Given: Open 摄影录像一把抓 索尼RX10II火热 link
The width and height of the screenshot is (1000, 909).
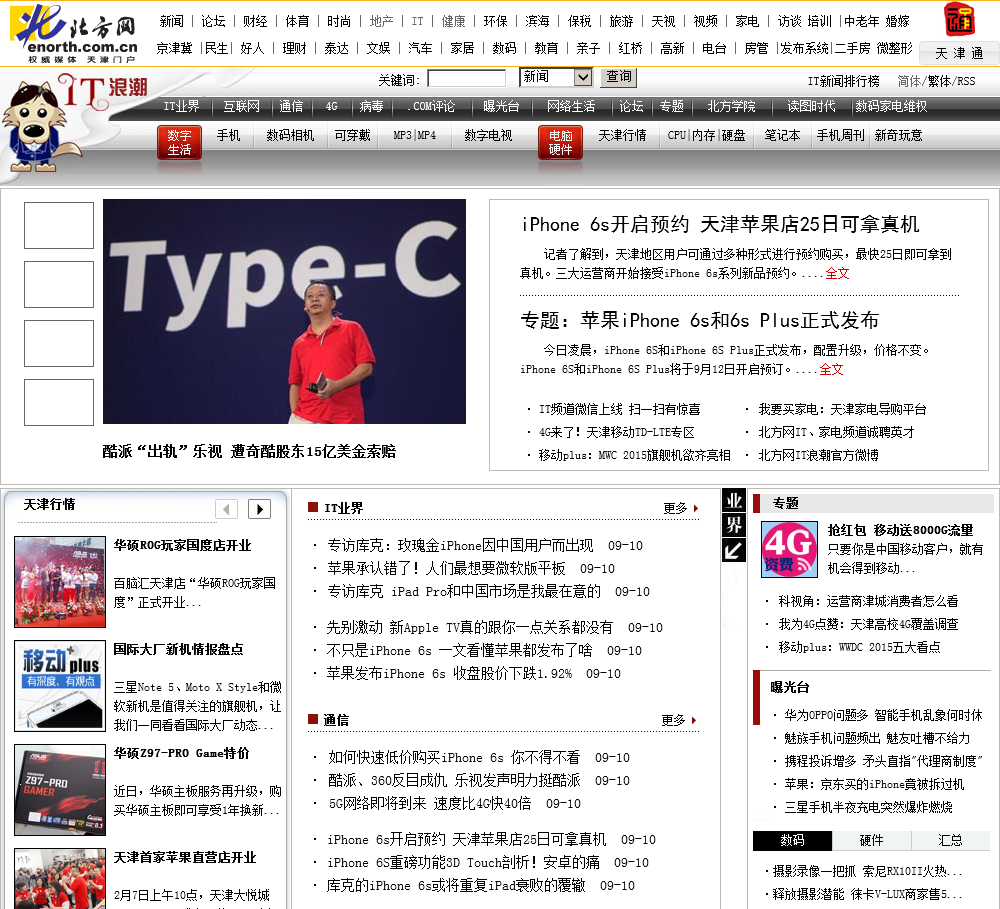Looking at the screenshot, I should click(x=866, y=871).
